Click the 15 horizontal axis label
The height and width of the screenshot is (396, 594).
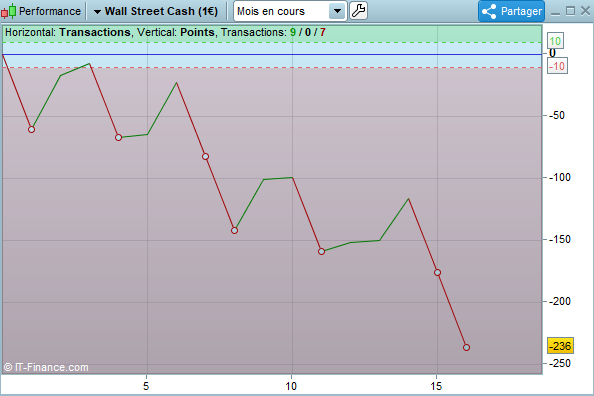pos(436,386)
